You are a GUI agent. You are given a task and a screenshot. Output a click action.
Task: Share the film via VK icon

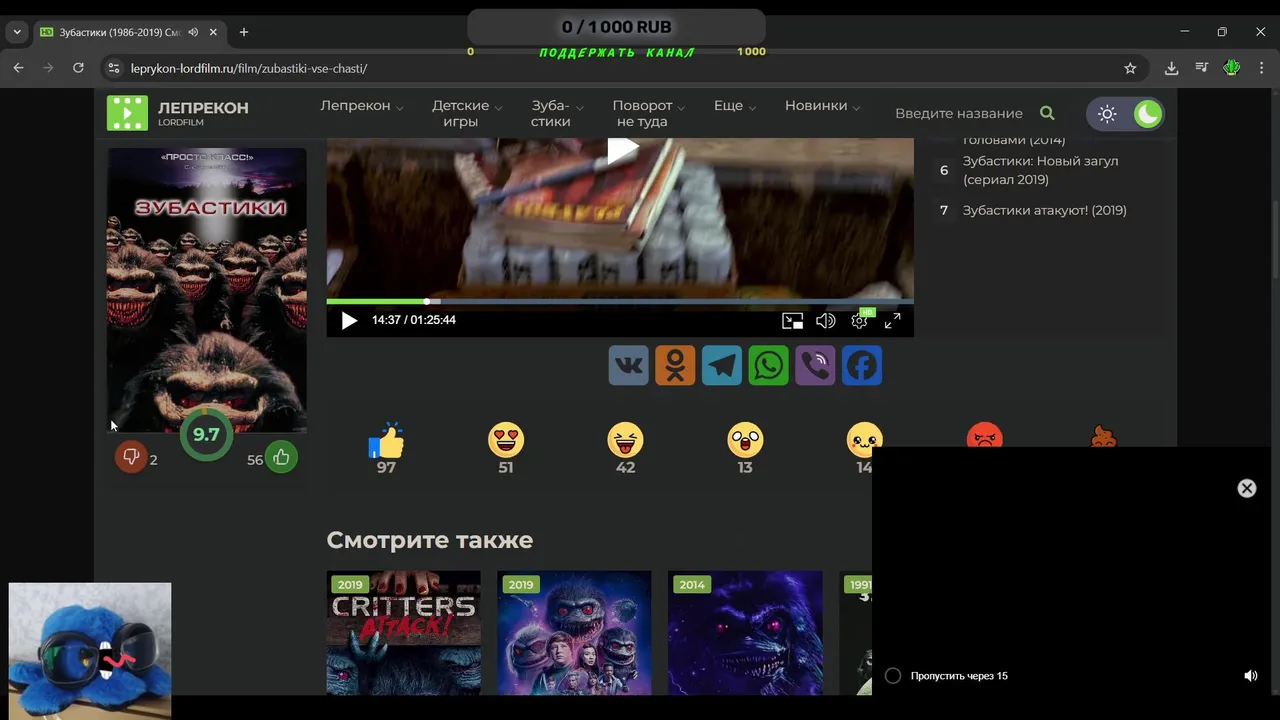click(x=628, y=366)
